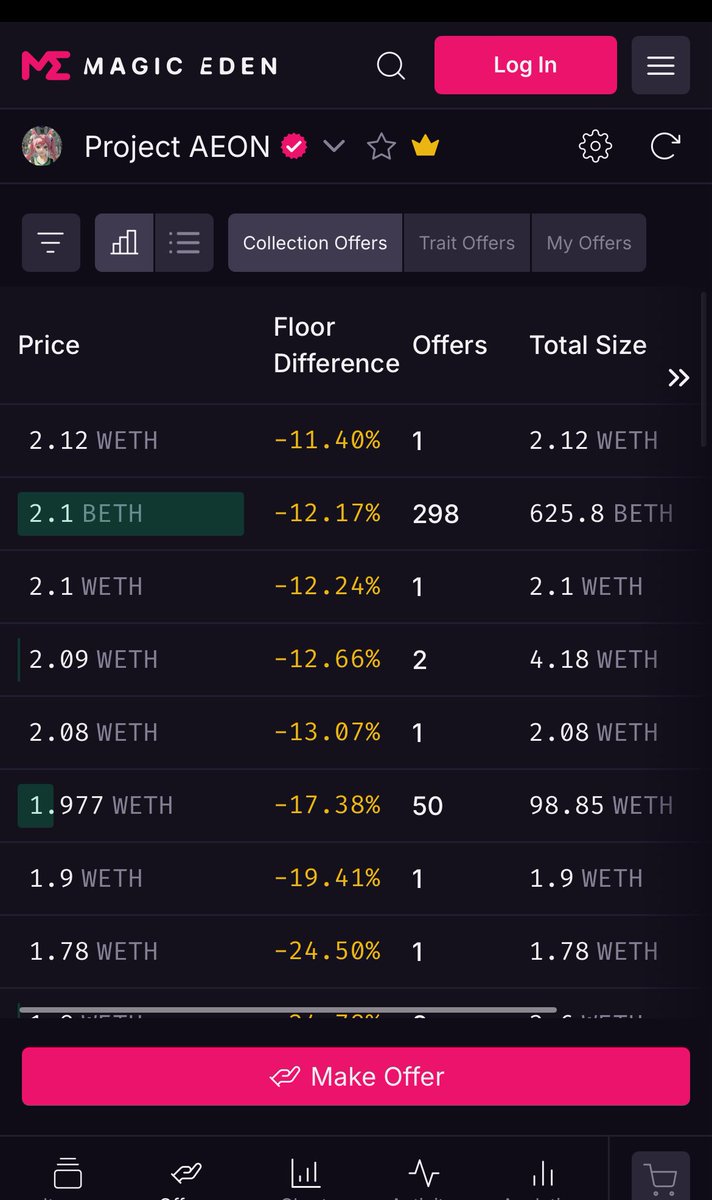
Task: Click the Offers column header
Action: point(450,345)
